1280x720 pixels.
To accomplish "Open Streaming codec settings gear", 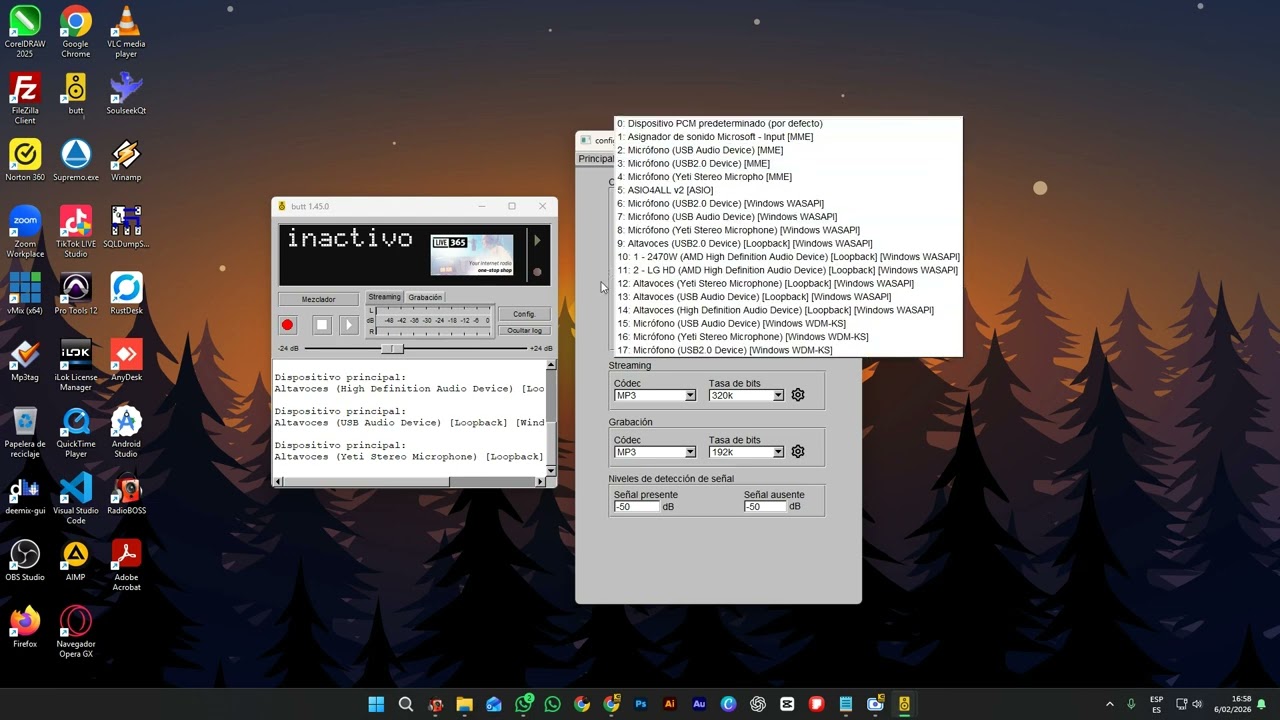I will (x=798, y=395).
